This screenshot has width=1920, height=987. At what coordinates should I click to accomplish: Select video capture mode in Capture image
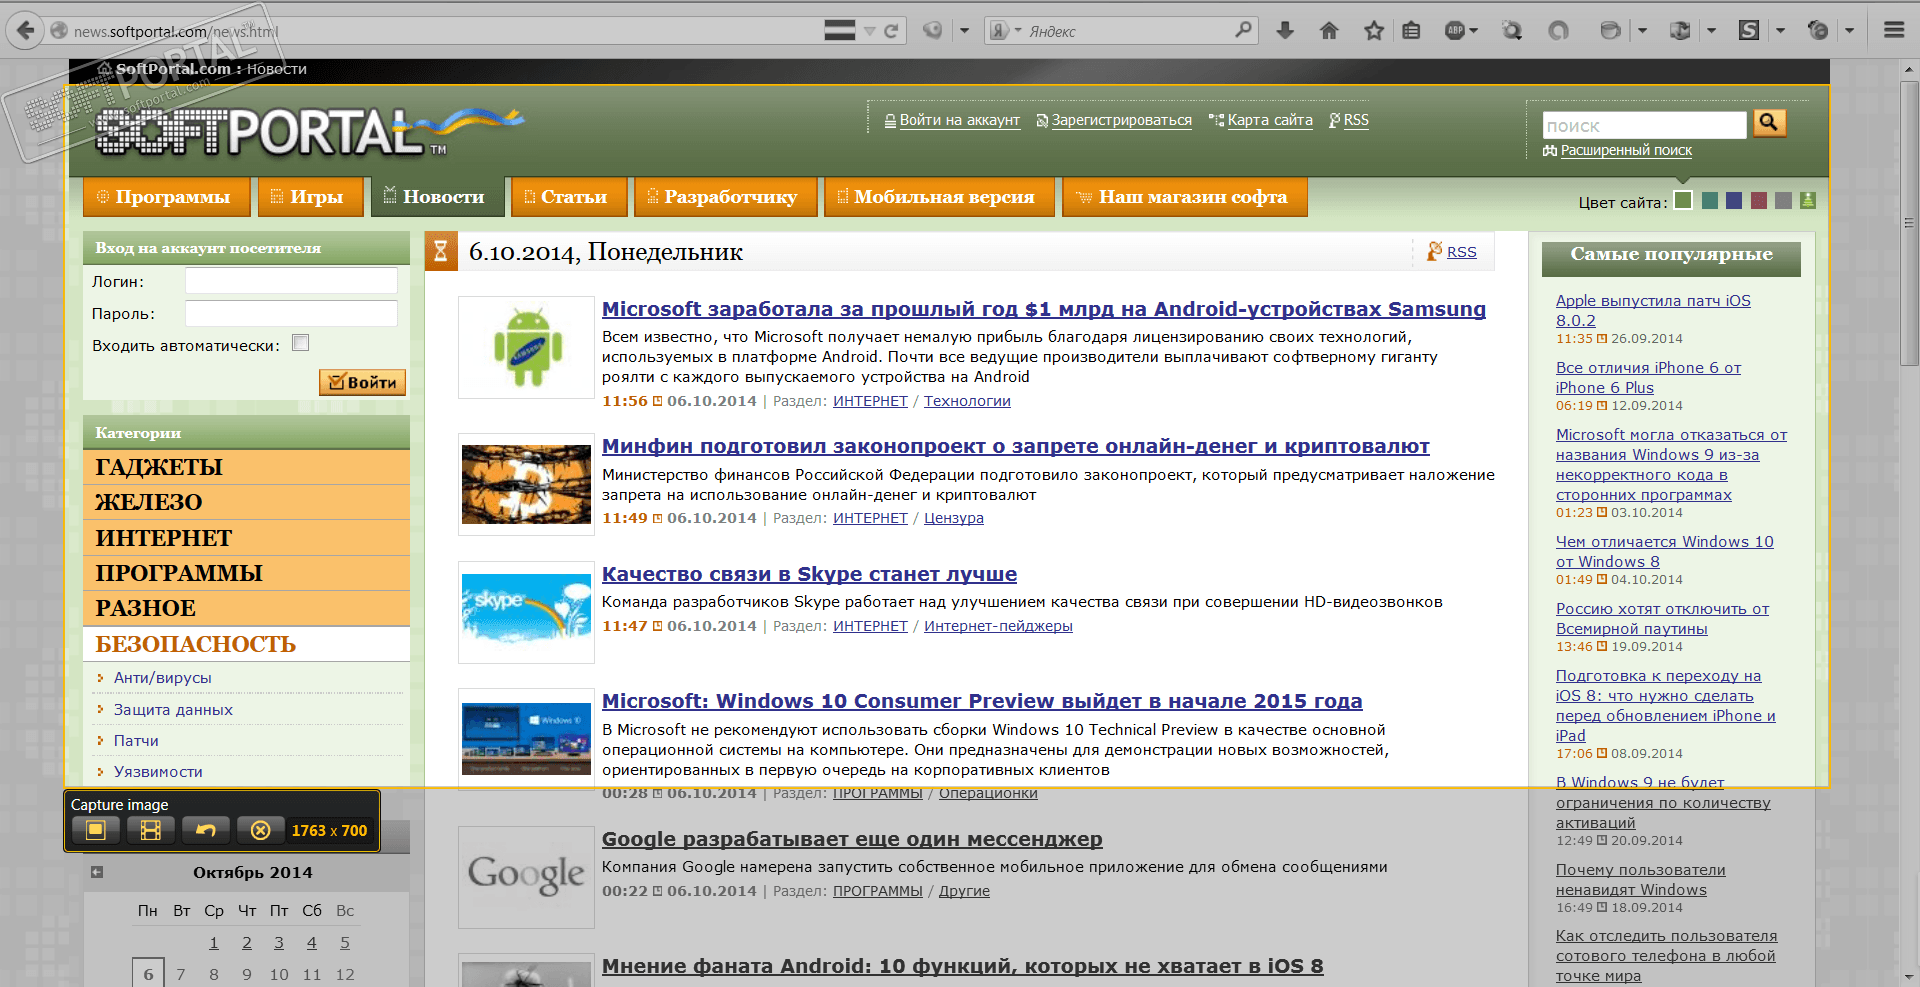click(151, 830)
